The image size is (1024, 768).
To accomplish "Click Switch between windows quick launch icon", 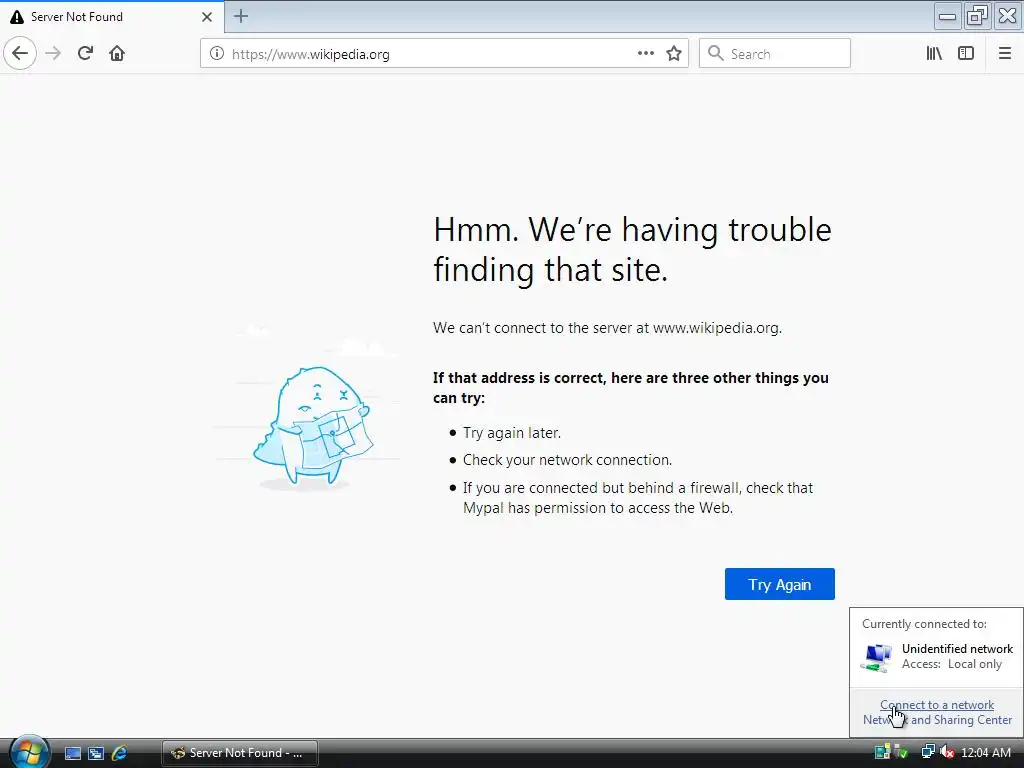I will click(95, 753).
